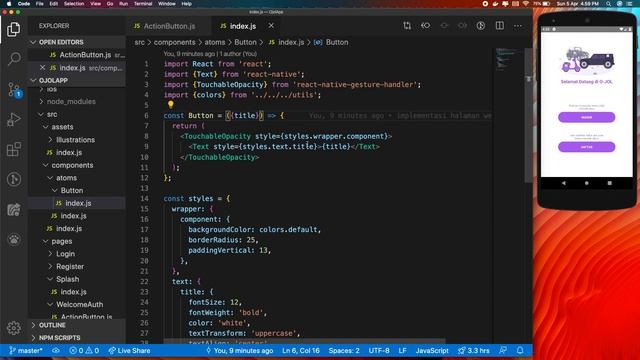Click the toggle file blame icon in the editor toolbar

tap(481, 26)
